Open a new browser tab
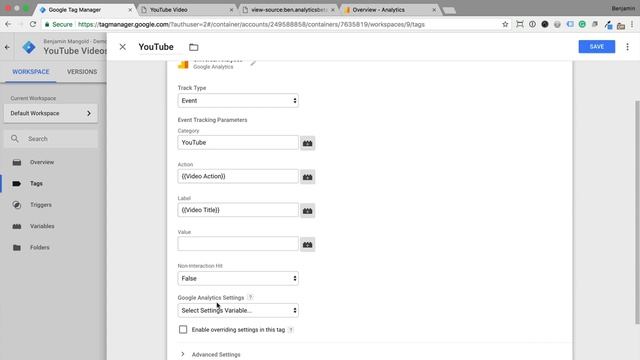Viewport: 640px width, 360px height. pos(449,10)
